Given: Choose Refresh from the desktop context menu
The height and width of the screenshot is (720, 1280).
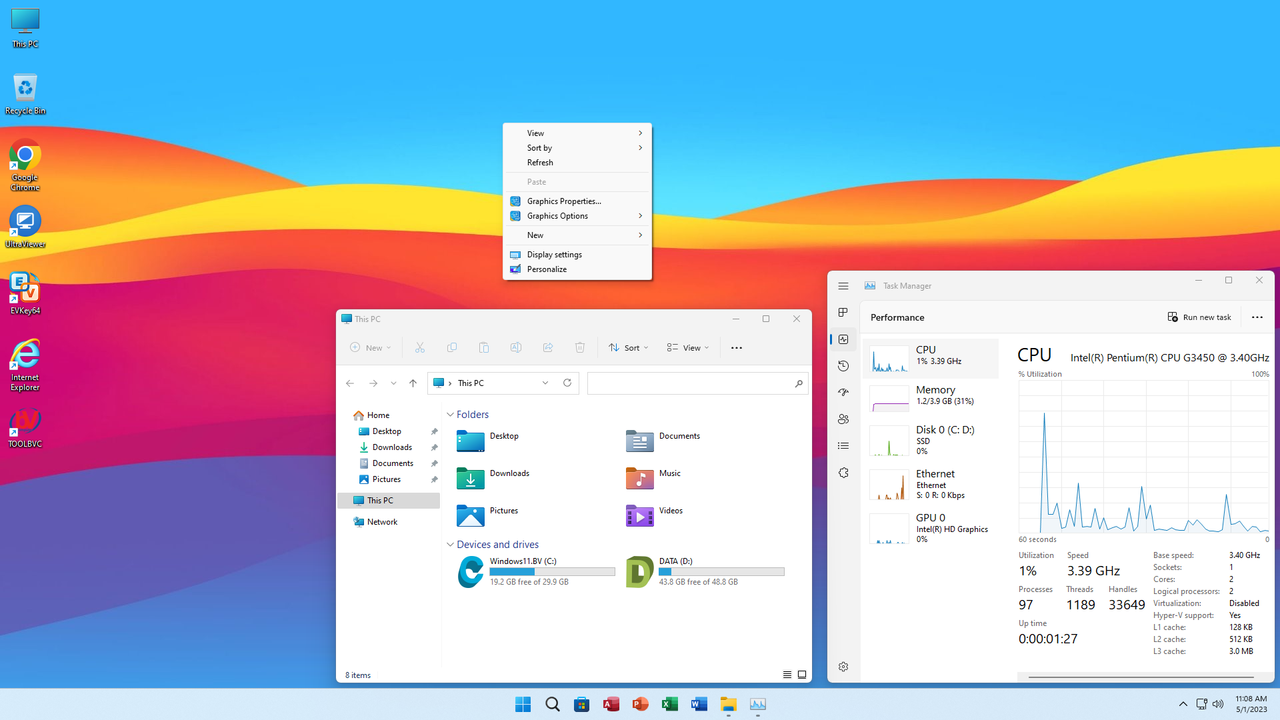Looking at the screenshot, I should click(x=577, y=162).
